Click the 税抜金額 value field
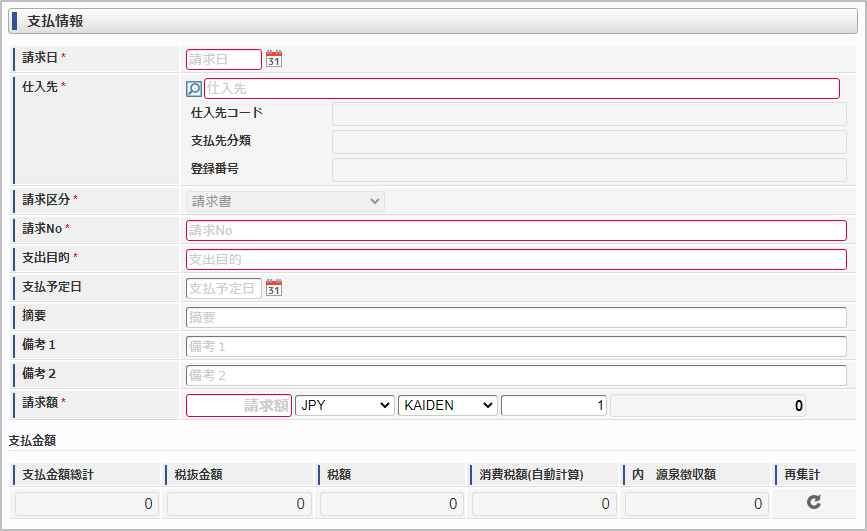This screenshot has height=531, width=867. [x=239, y=504]
